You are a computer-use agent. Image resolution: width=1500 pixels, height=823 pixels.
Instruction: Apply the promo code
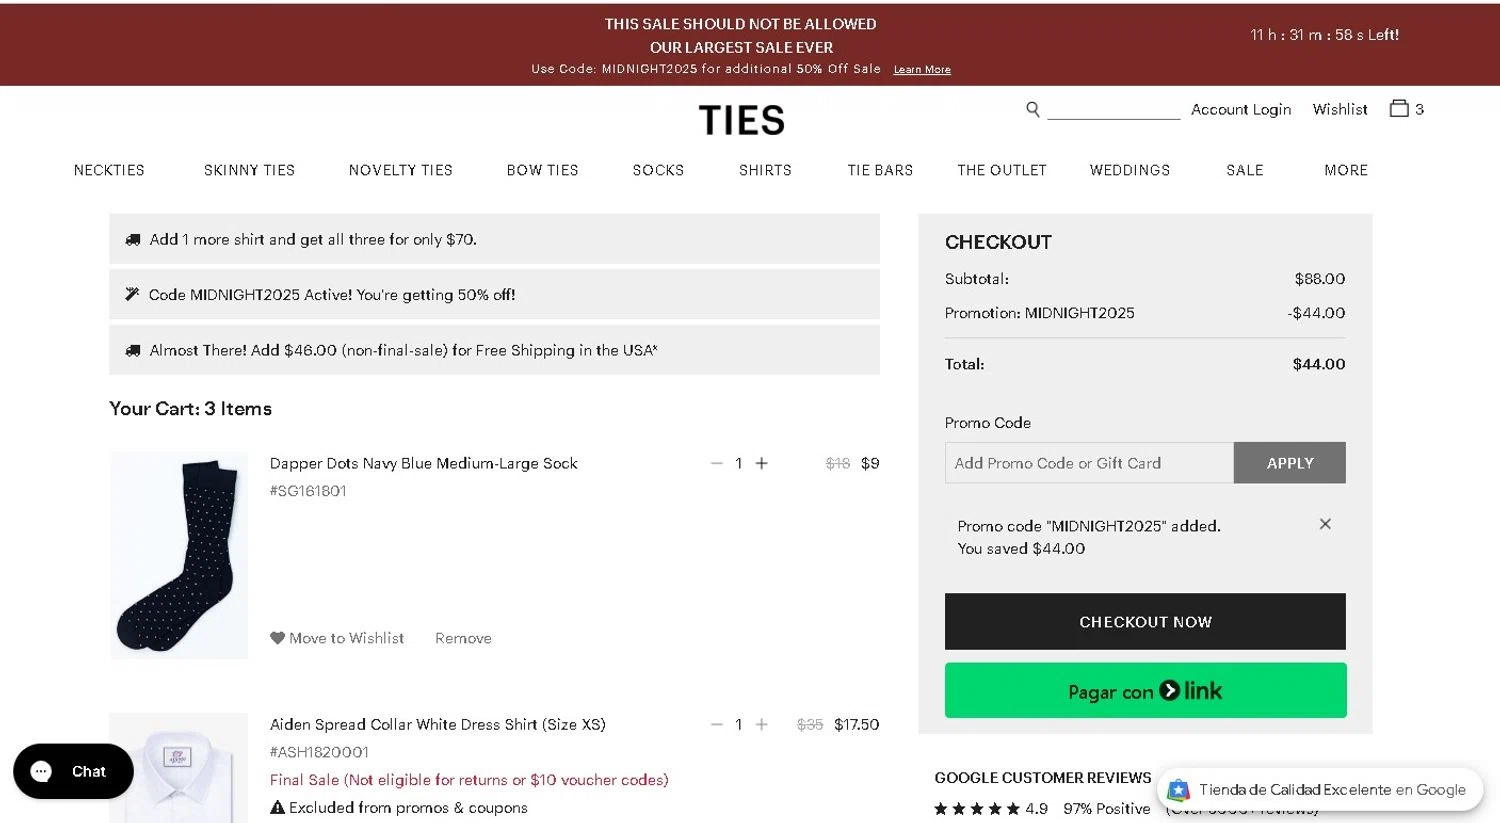click(x=1289, y=463)
